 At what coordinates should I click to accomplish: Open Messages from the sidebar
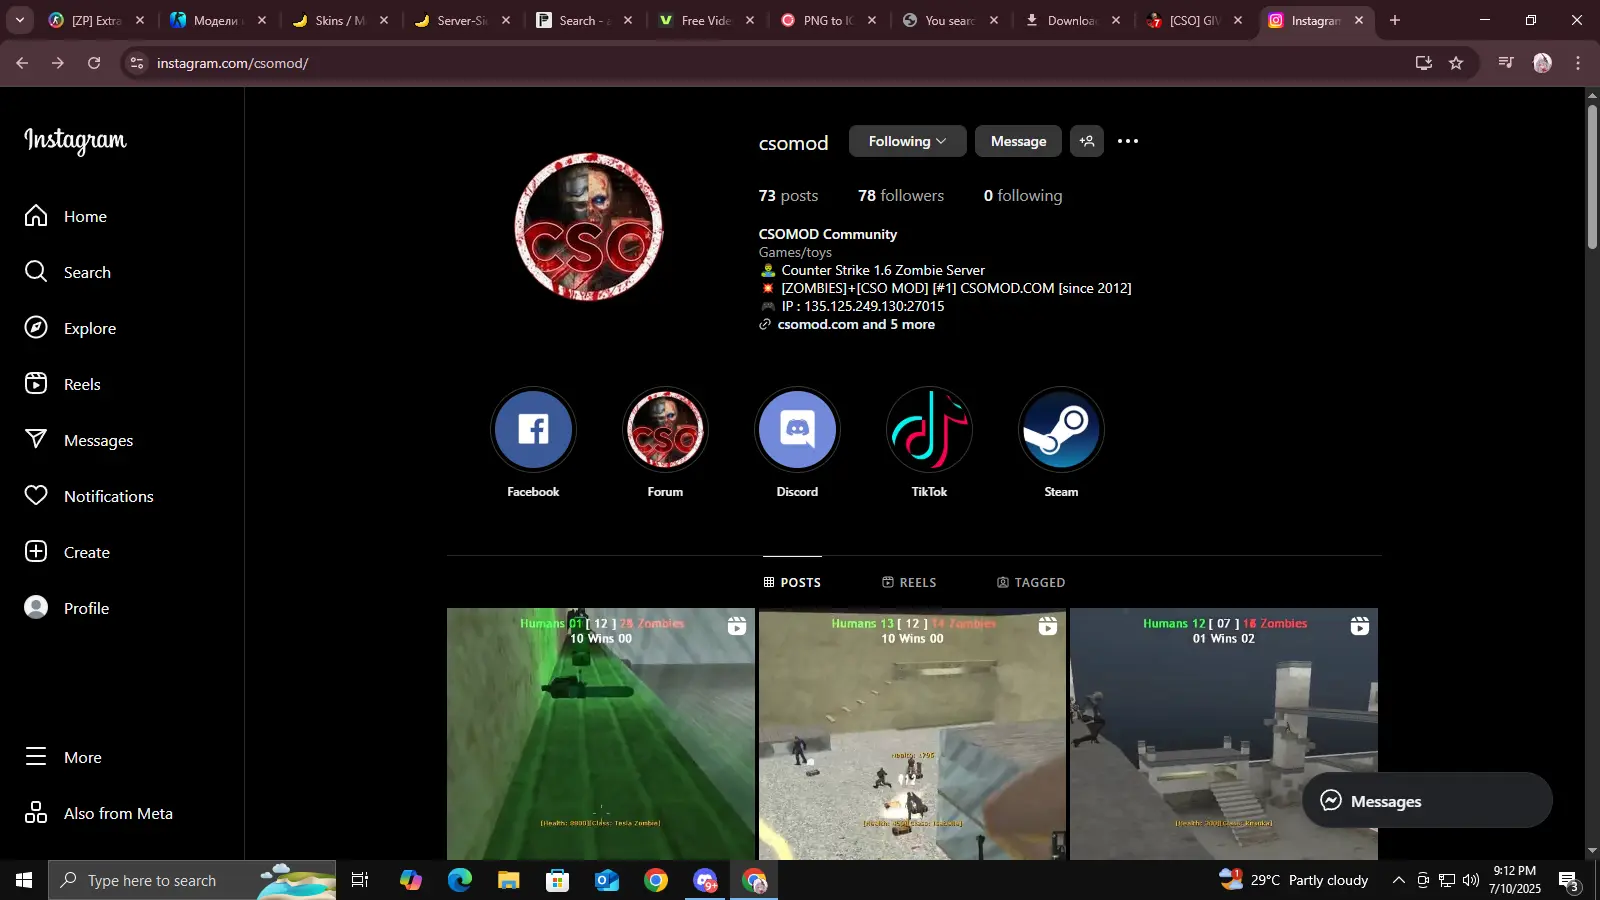point(79,440)
